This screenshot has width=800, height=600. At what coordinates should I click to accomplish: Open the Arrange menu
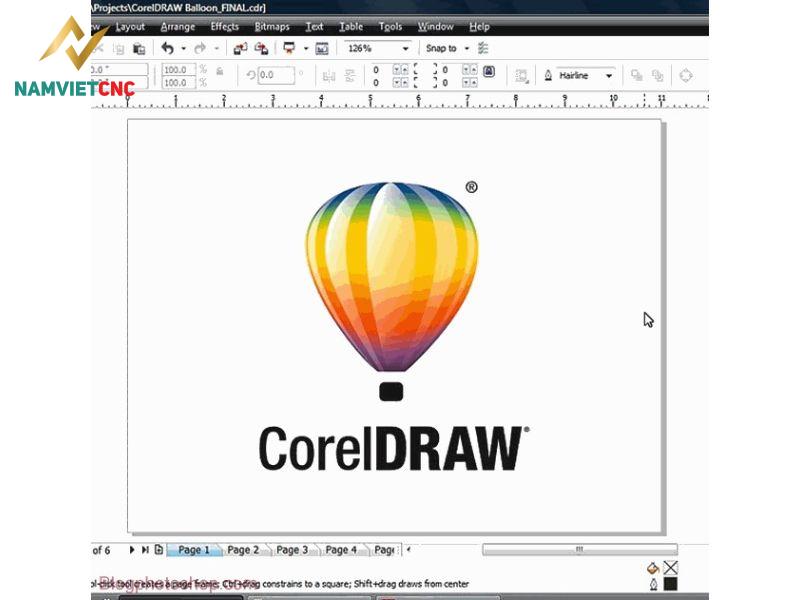pos(178,27)
